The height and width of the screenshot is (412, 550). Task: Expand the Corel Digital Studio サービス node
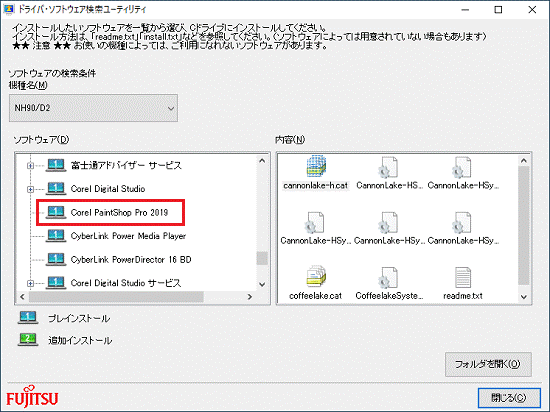[31, 283]
